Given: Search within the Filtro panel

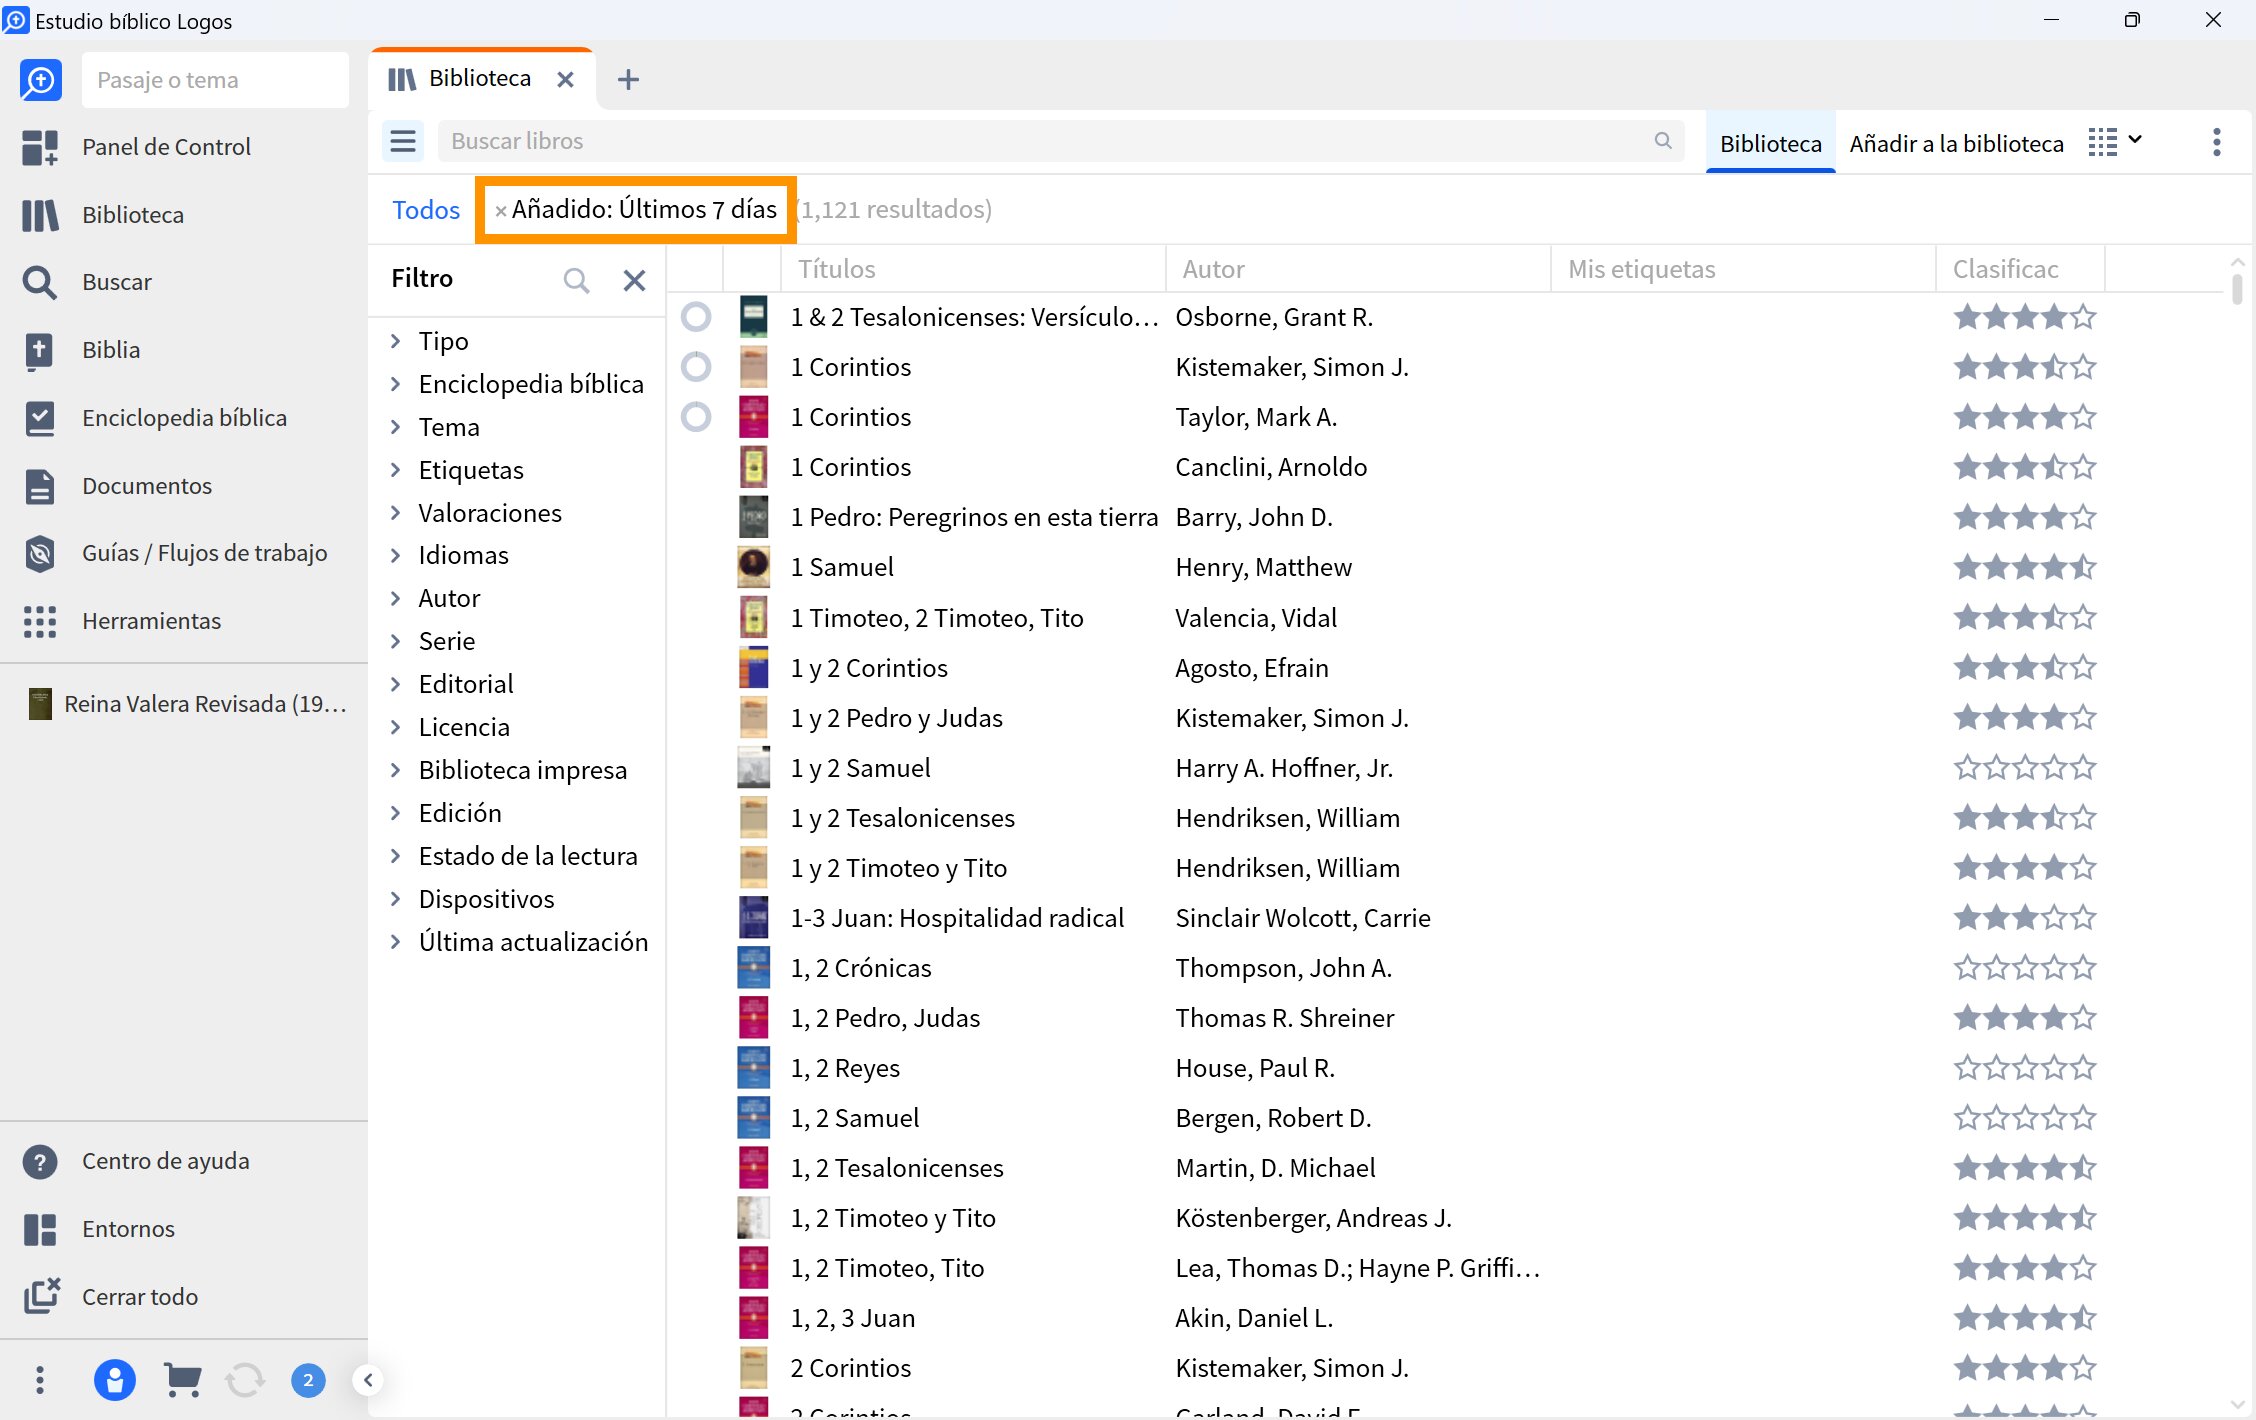Looking at the screenshot, I should point(576,280).
